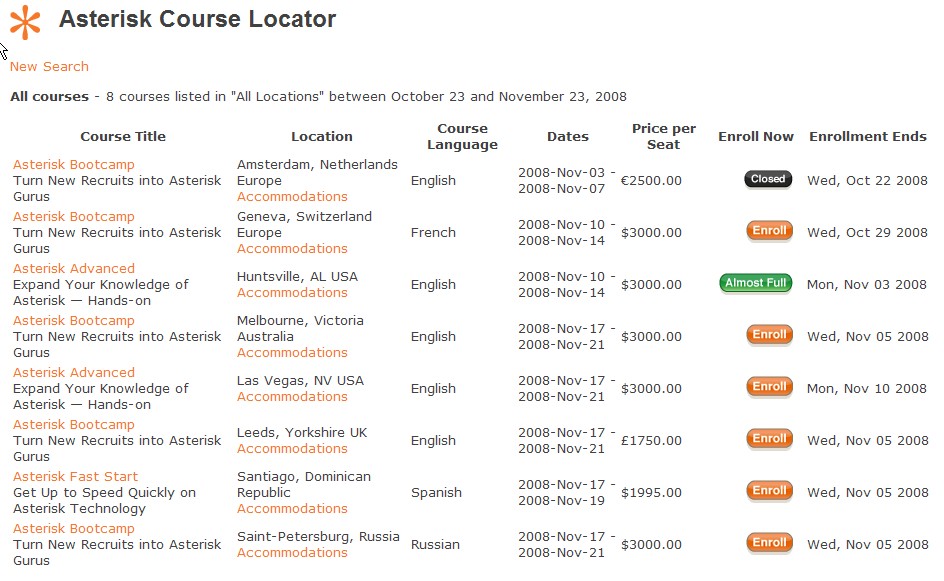Open Asterisk Advanced link for Huntsville

[73, 268]
